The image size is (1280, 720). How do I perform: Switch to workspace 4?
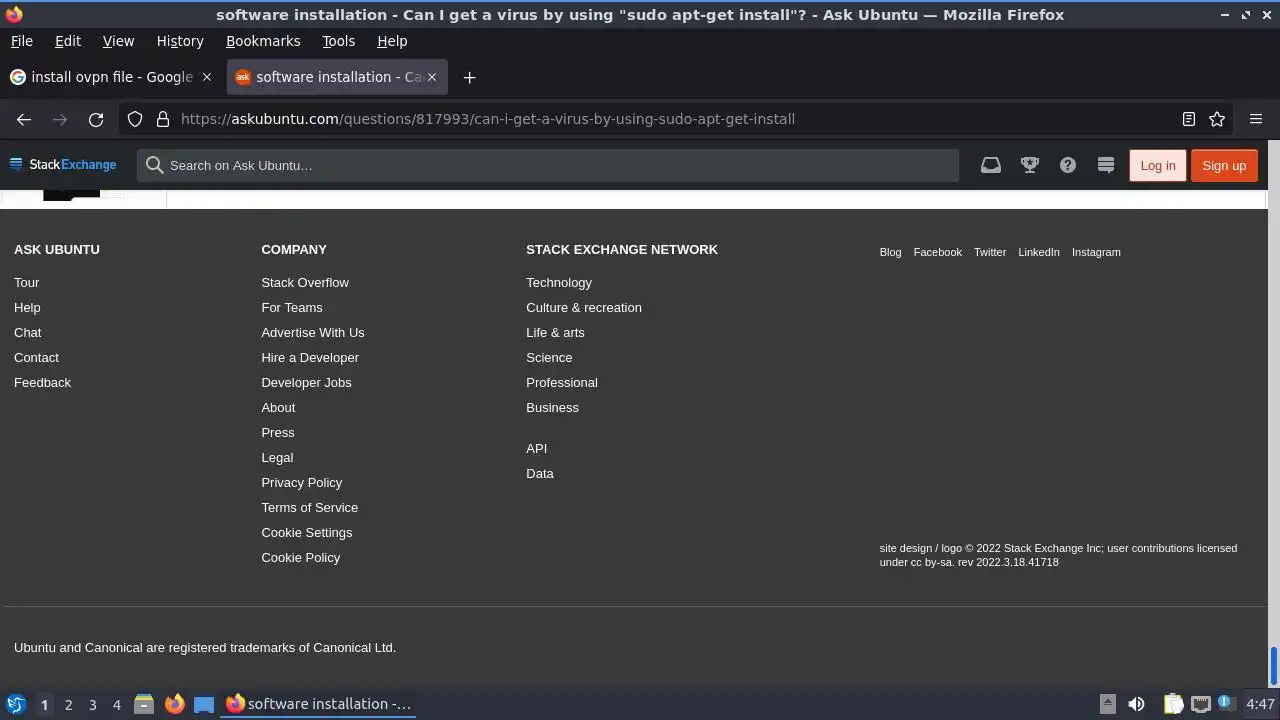[116, 704]
